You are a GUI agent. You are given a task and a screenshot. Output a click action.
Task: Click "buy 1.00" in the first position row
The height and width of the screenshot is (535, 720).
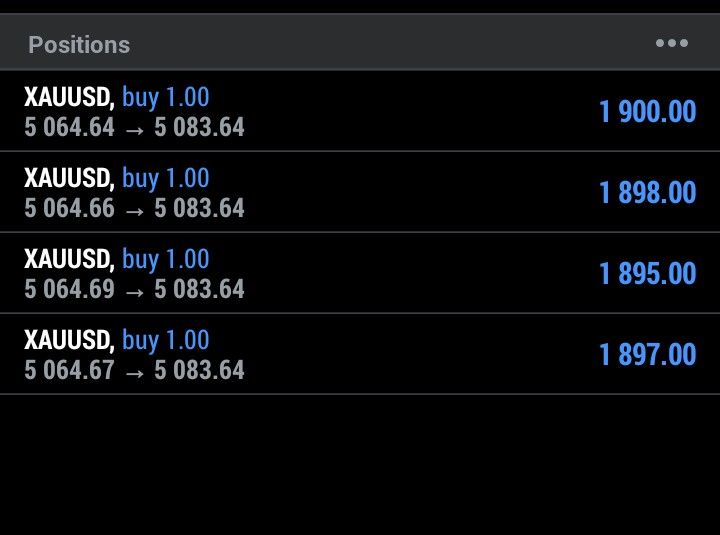pyautogui.click(x=166, y=97)
